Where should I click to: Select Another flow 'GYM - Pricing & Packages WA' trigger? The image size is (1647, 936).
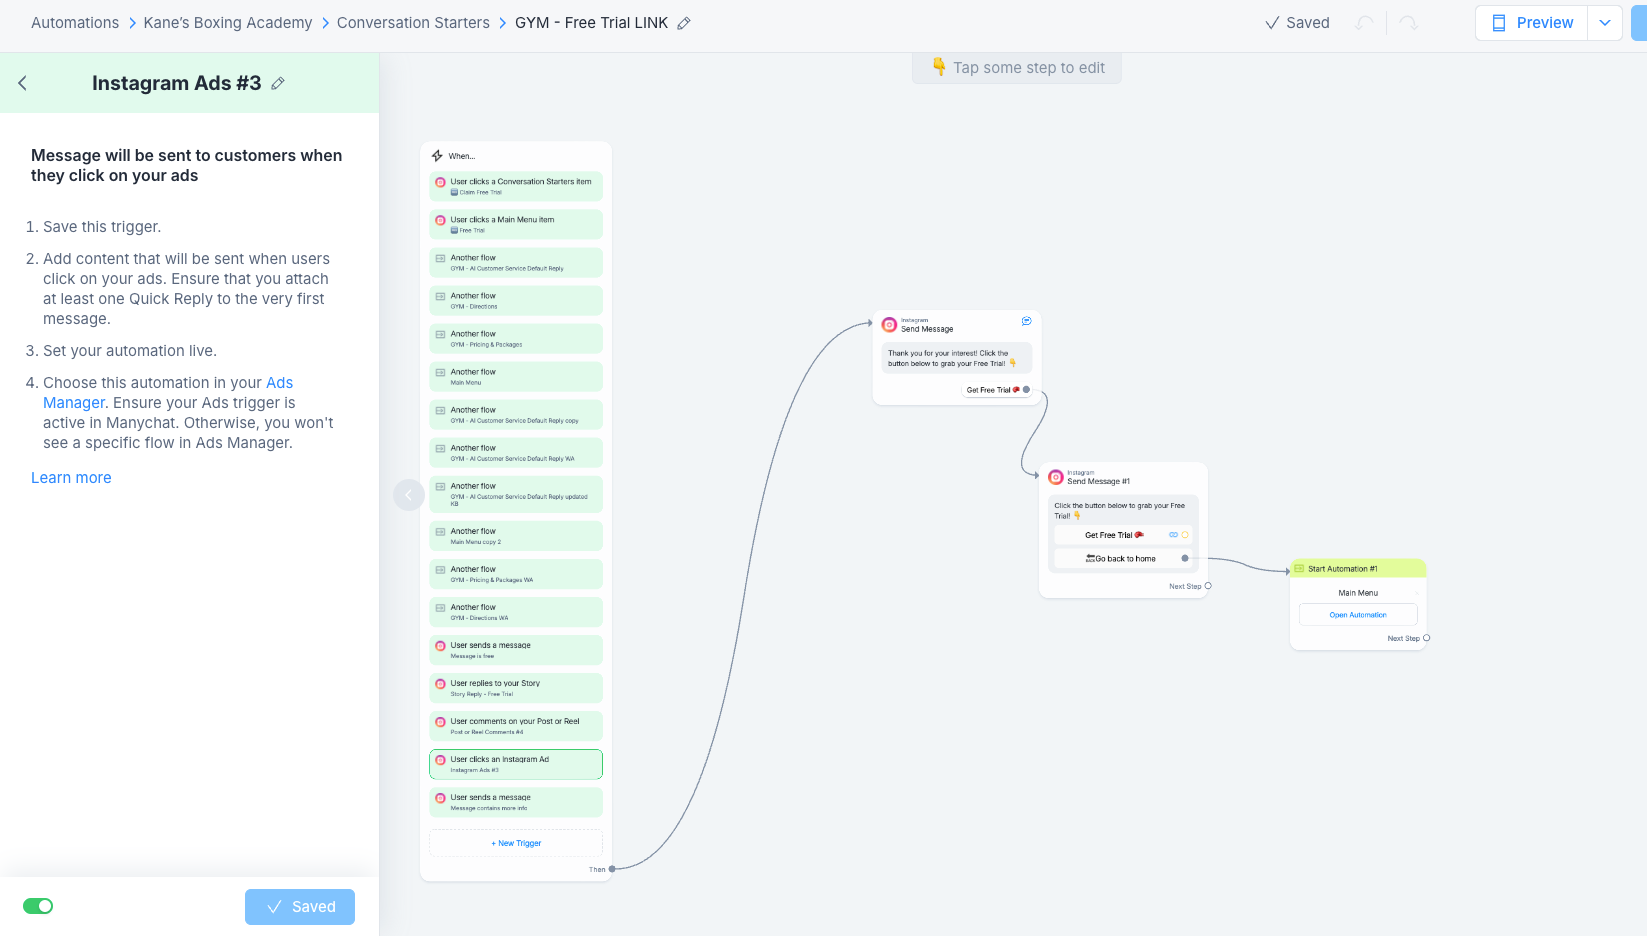516,573
